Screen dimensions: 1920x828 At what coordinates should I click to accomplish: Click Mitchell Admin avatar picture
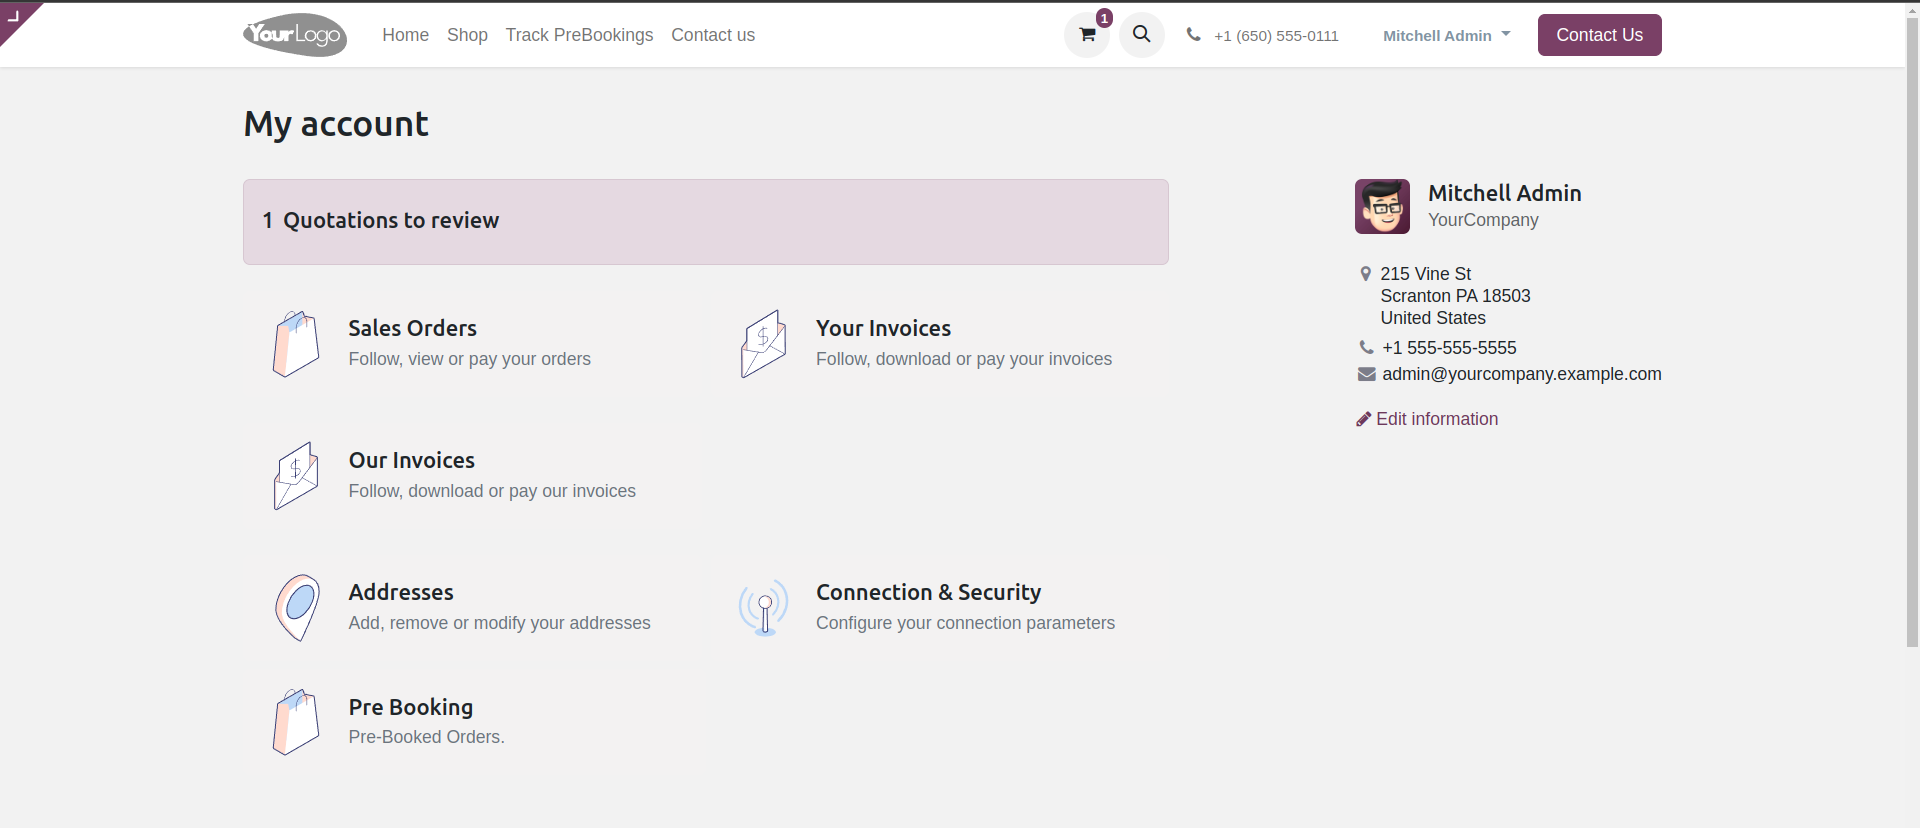click(x=1382, y=206)
